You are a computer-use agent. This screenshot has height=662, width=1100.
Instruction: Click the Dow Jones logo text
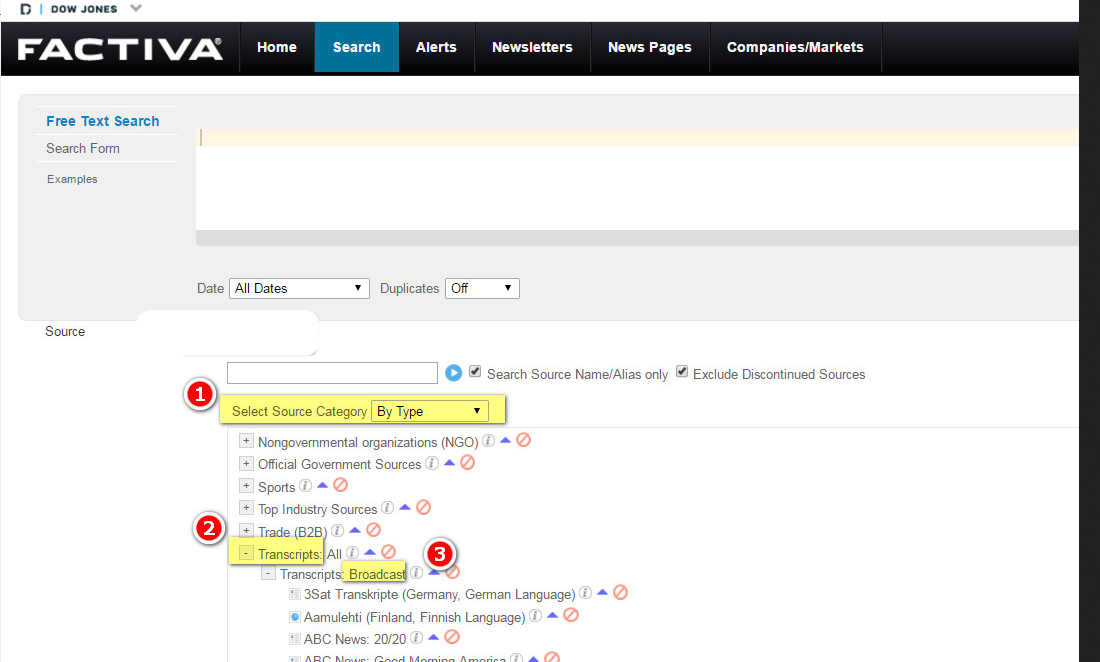coord(84,9)
